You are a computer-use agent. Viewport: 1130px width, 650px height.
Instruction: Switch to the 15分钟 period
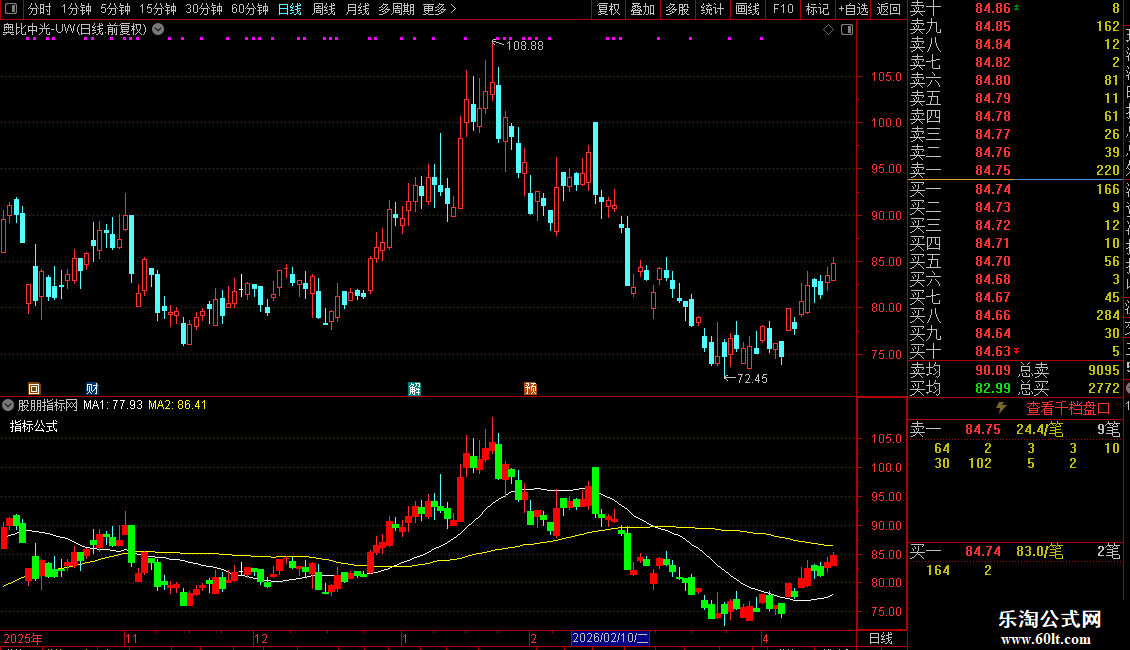point(158,9)
